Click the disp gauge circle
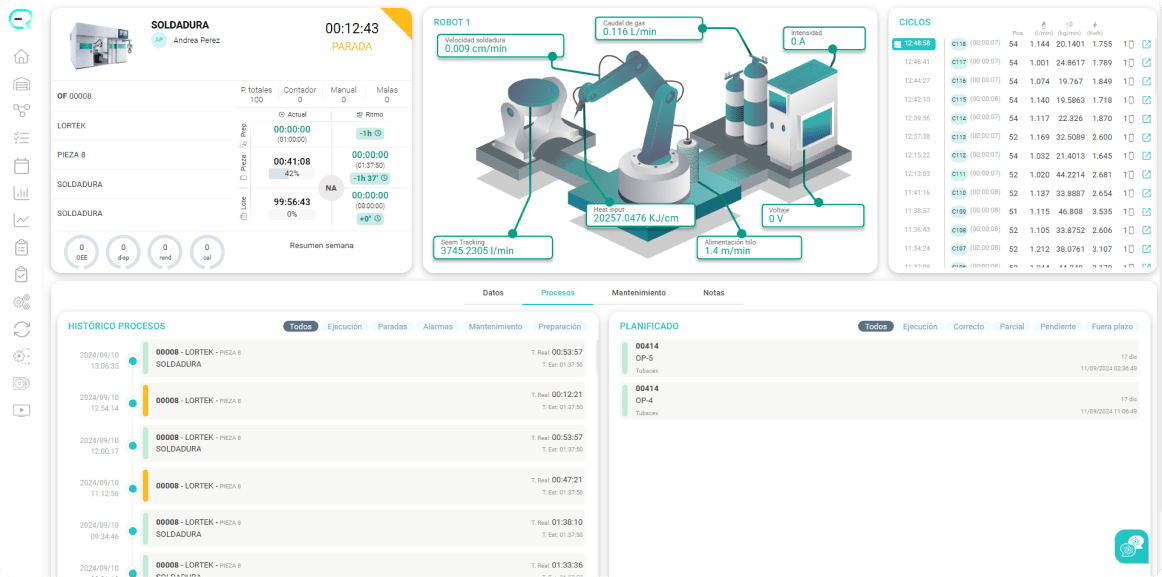Viewport: 1162px width, 577px height. click(x=123, y=252)
